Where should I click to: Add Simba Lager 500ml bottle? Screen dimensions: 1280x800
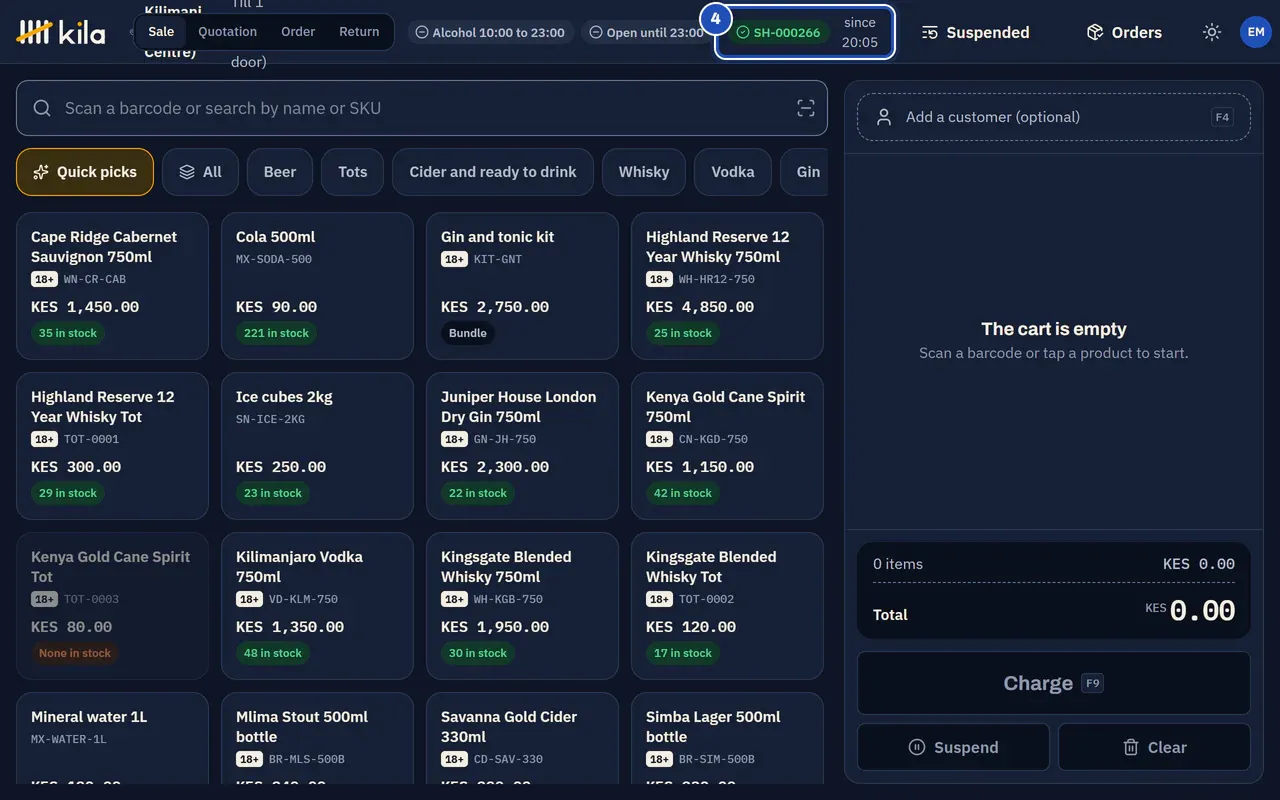(x=727, y=738)
